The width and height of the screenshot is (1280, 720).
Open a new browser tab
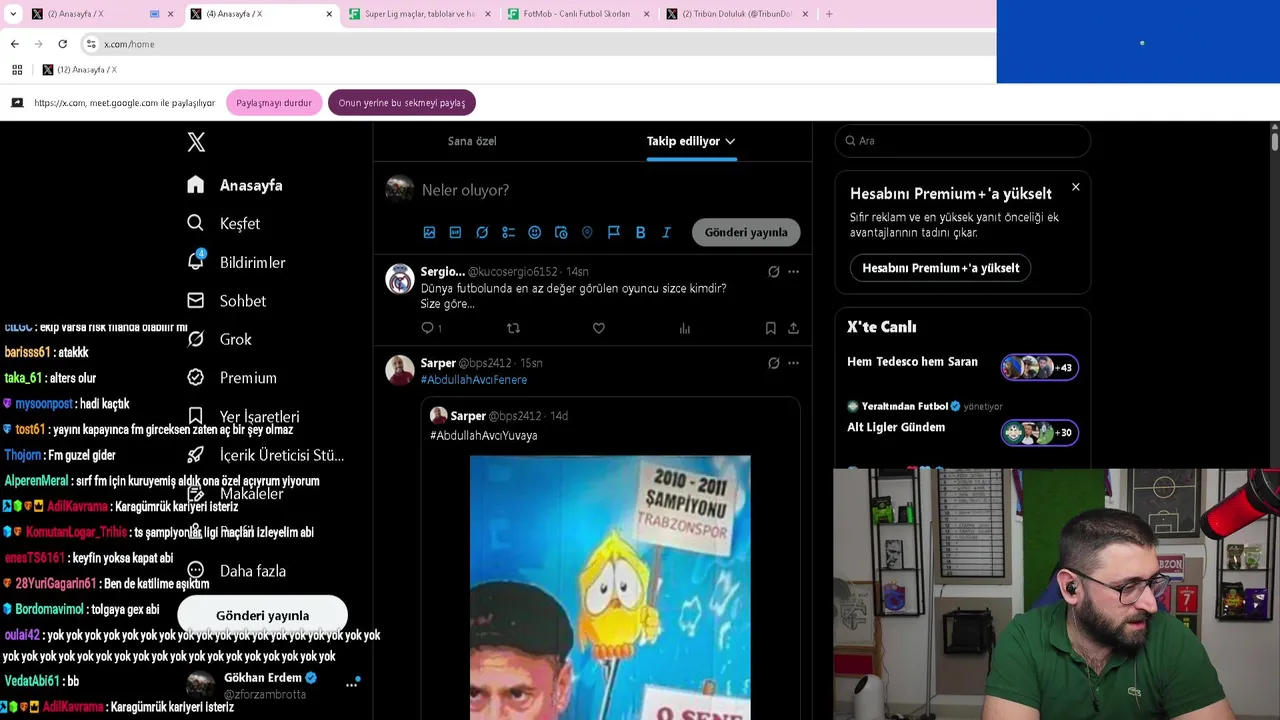[829, 14]
